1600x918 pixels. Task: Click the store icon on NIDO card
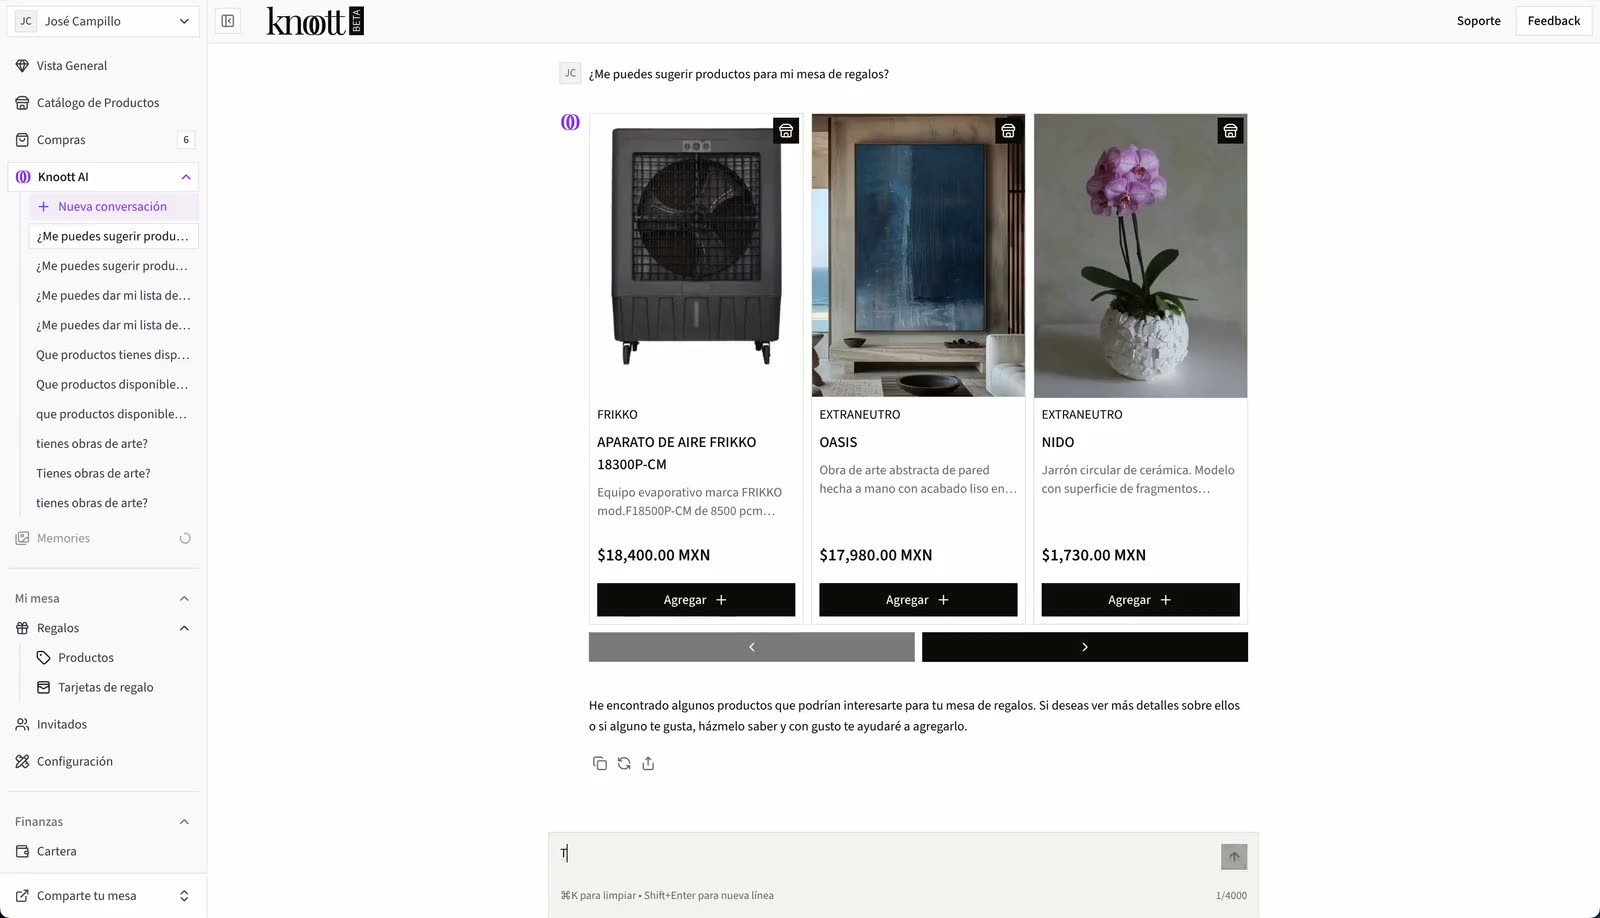pos(1230,131)
